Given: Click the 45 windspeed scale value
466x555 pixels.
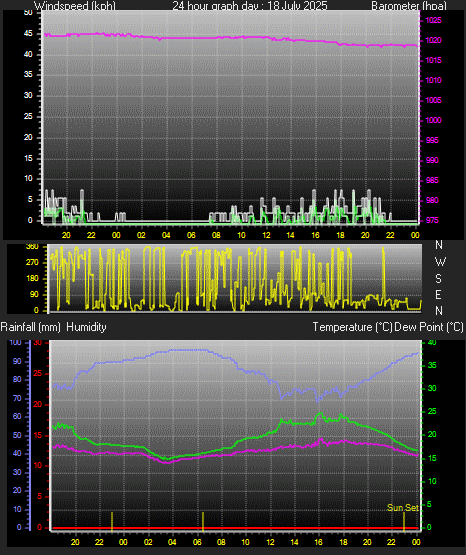Looking at the screenshot, I should click(x=28, y=34).
